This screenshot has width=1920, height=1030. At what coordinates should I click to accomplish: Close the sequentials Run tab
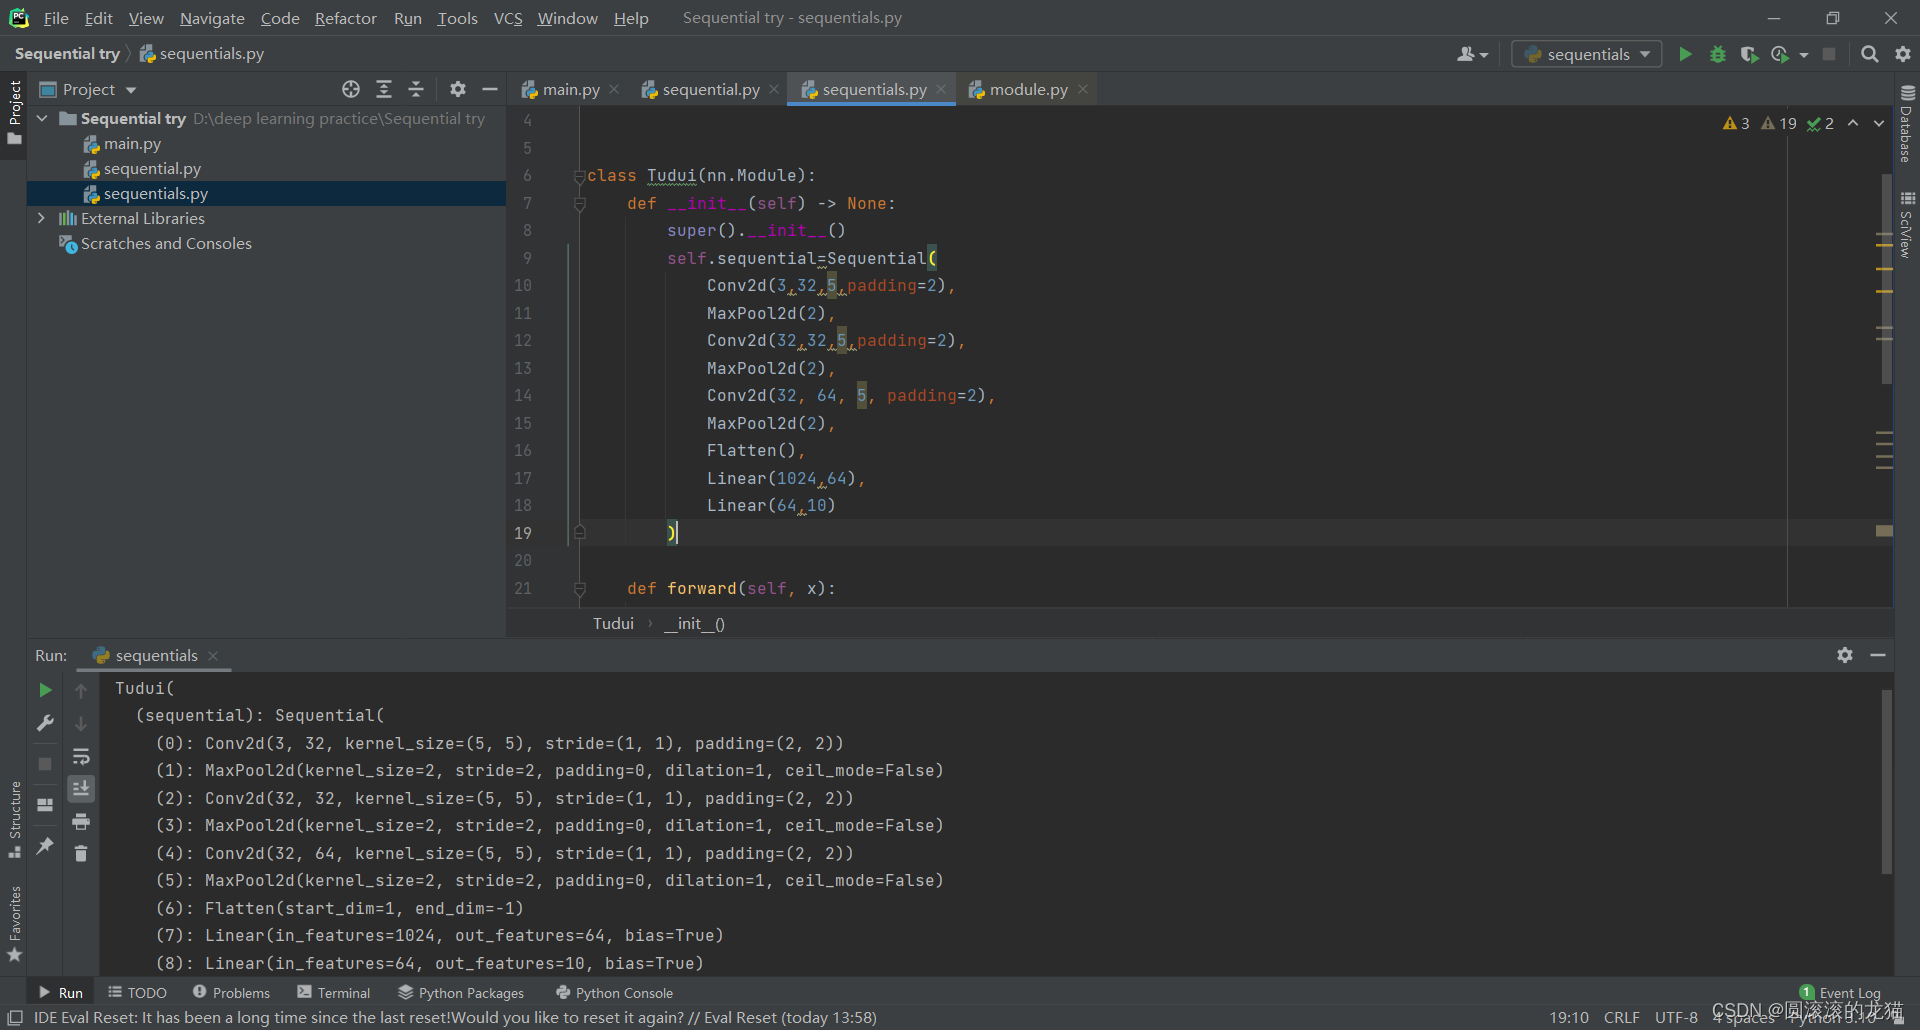pyautogui.click(x=213, y=656)
